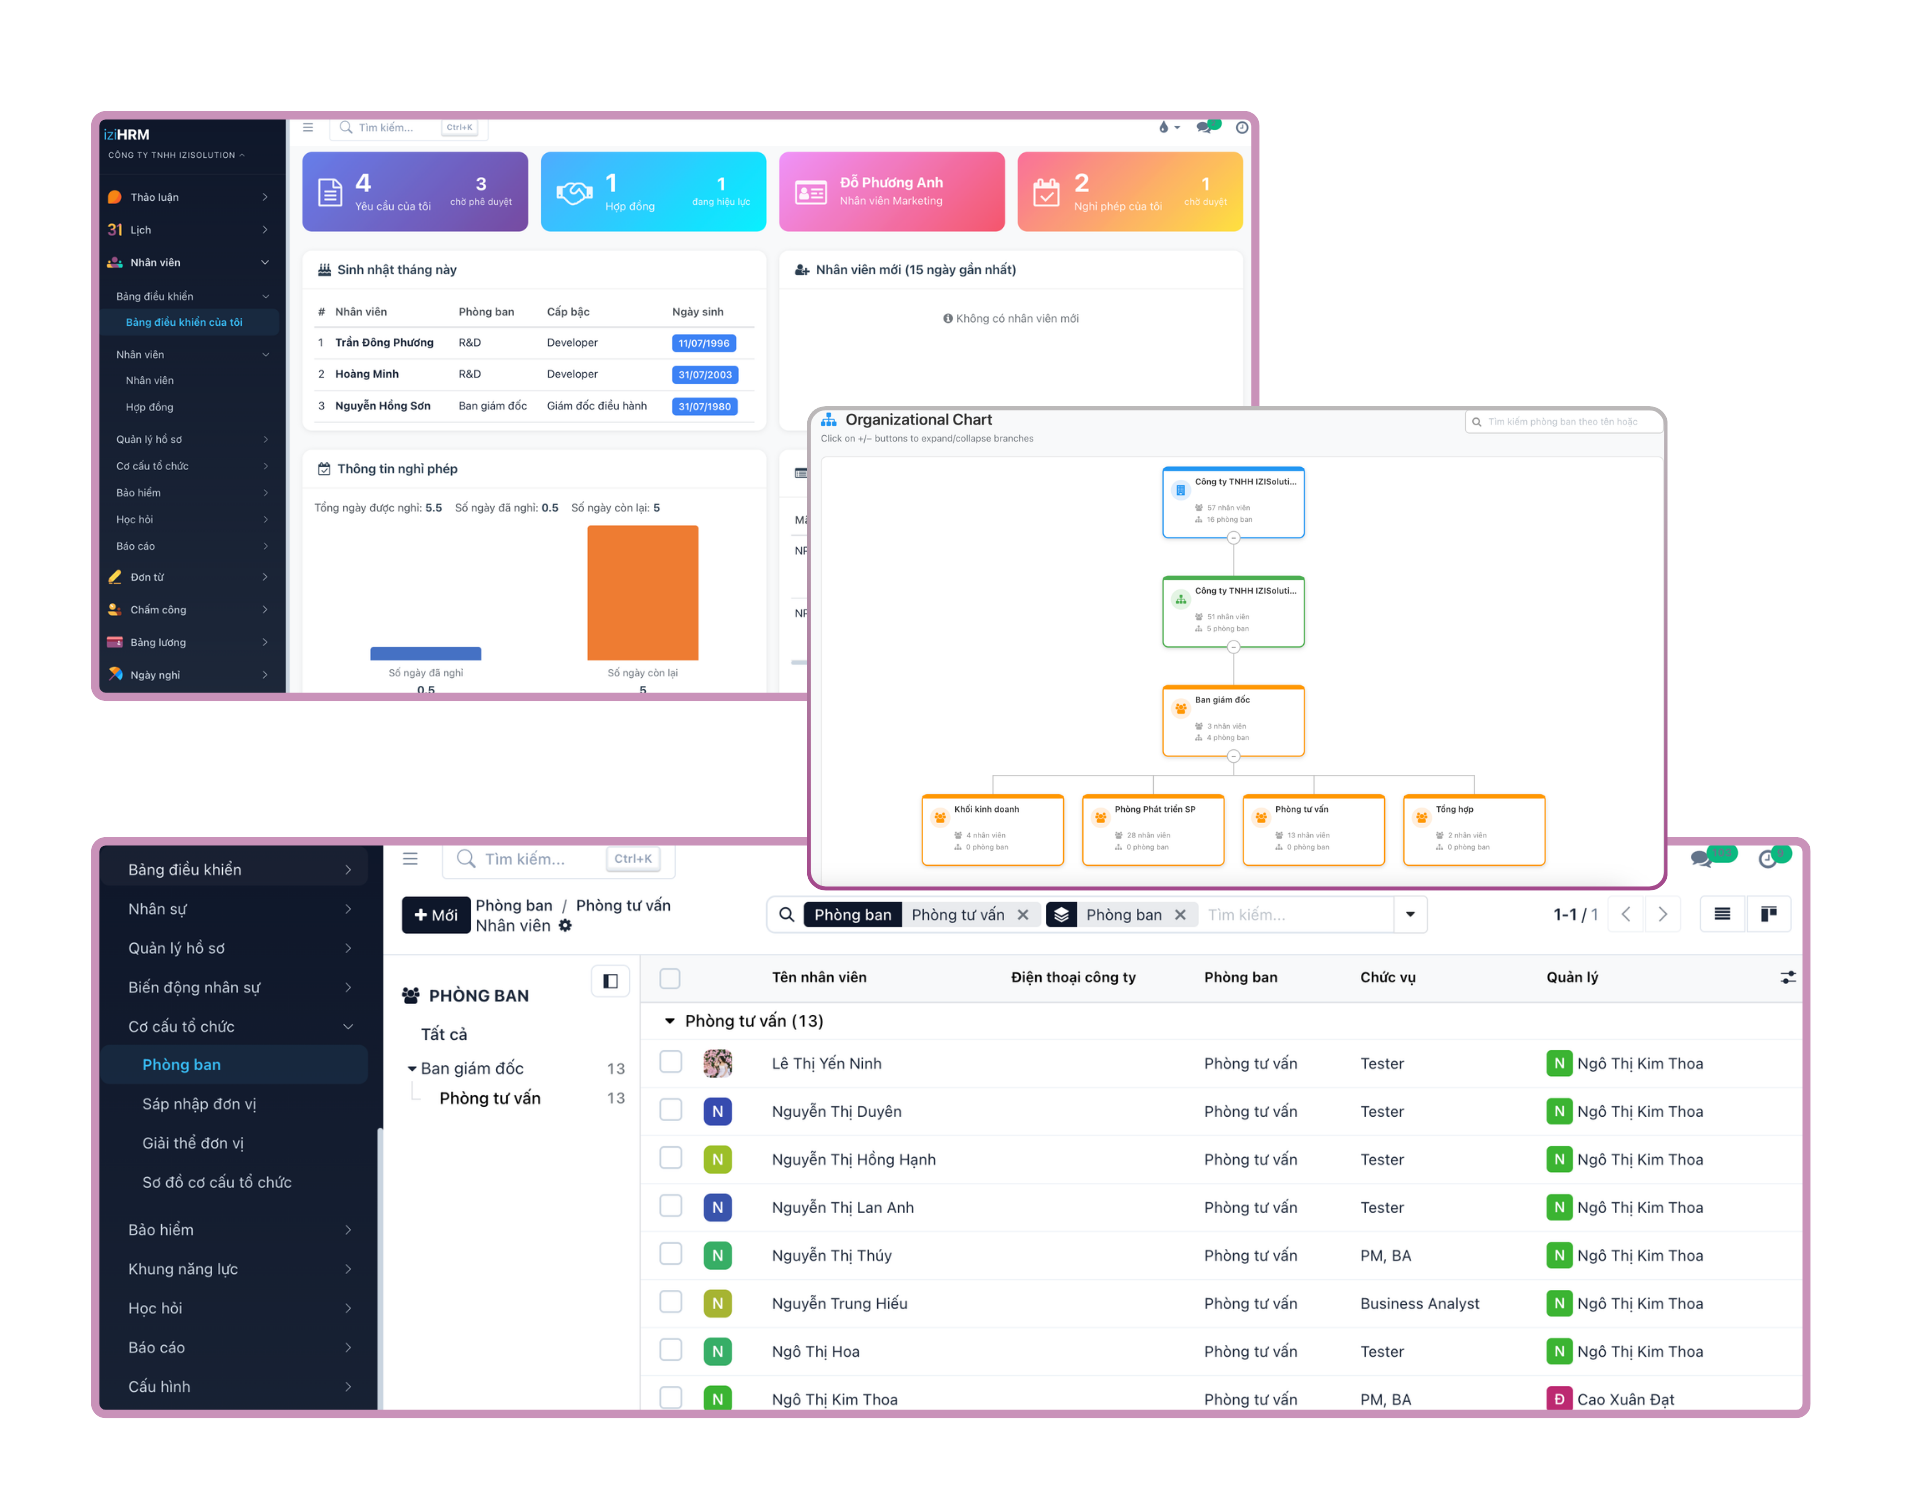Toggle the Phòng ban side panel
Screen dimensions: 1913x1488
pos(610,981)
